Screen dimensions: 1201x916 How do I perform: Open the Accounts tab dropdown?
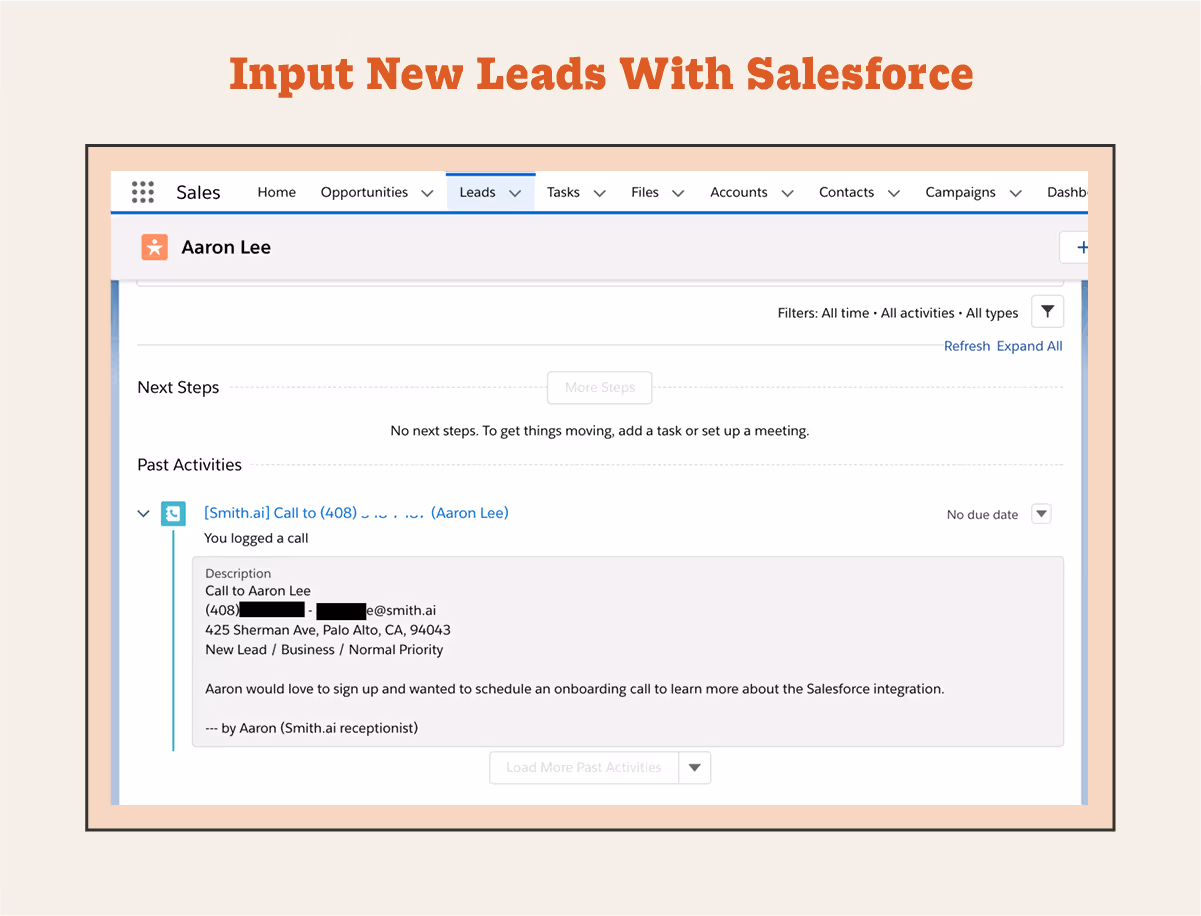pos(787,192)
